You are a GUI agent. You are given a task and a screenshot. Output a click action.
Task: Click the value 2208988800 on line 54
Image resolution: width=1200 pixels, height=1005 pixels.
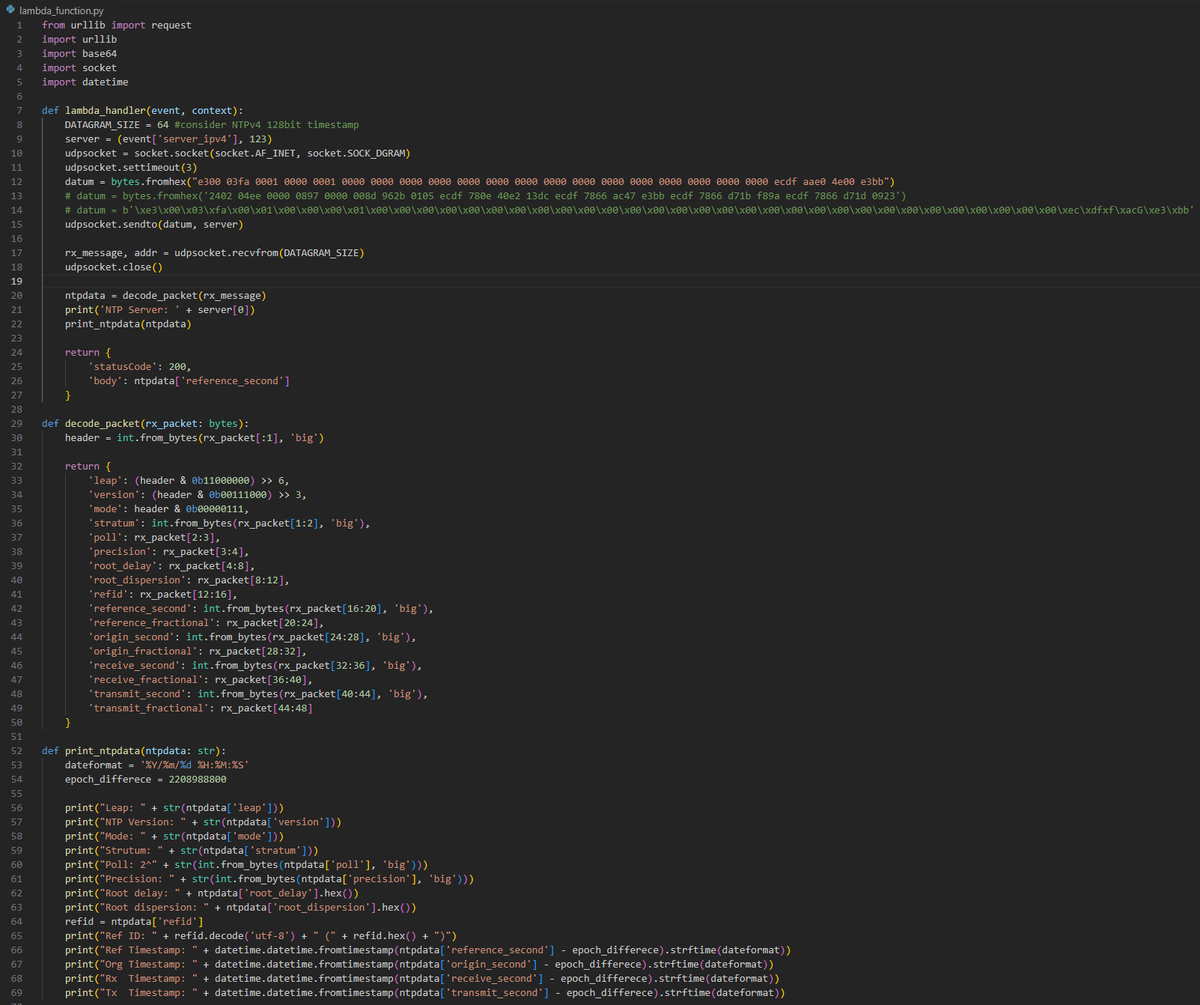point(196,778)
